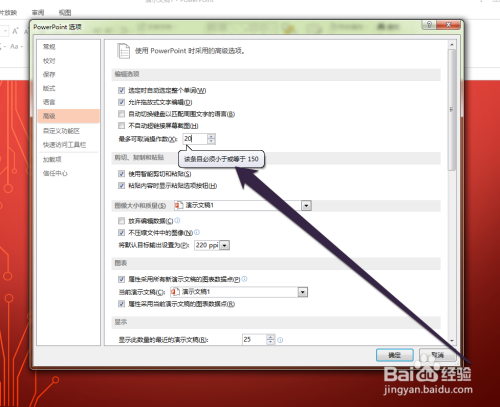This screenshot has height=407, width=500.
Task: Increase recent presentations count spinner
Action: point(271,337)
